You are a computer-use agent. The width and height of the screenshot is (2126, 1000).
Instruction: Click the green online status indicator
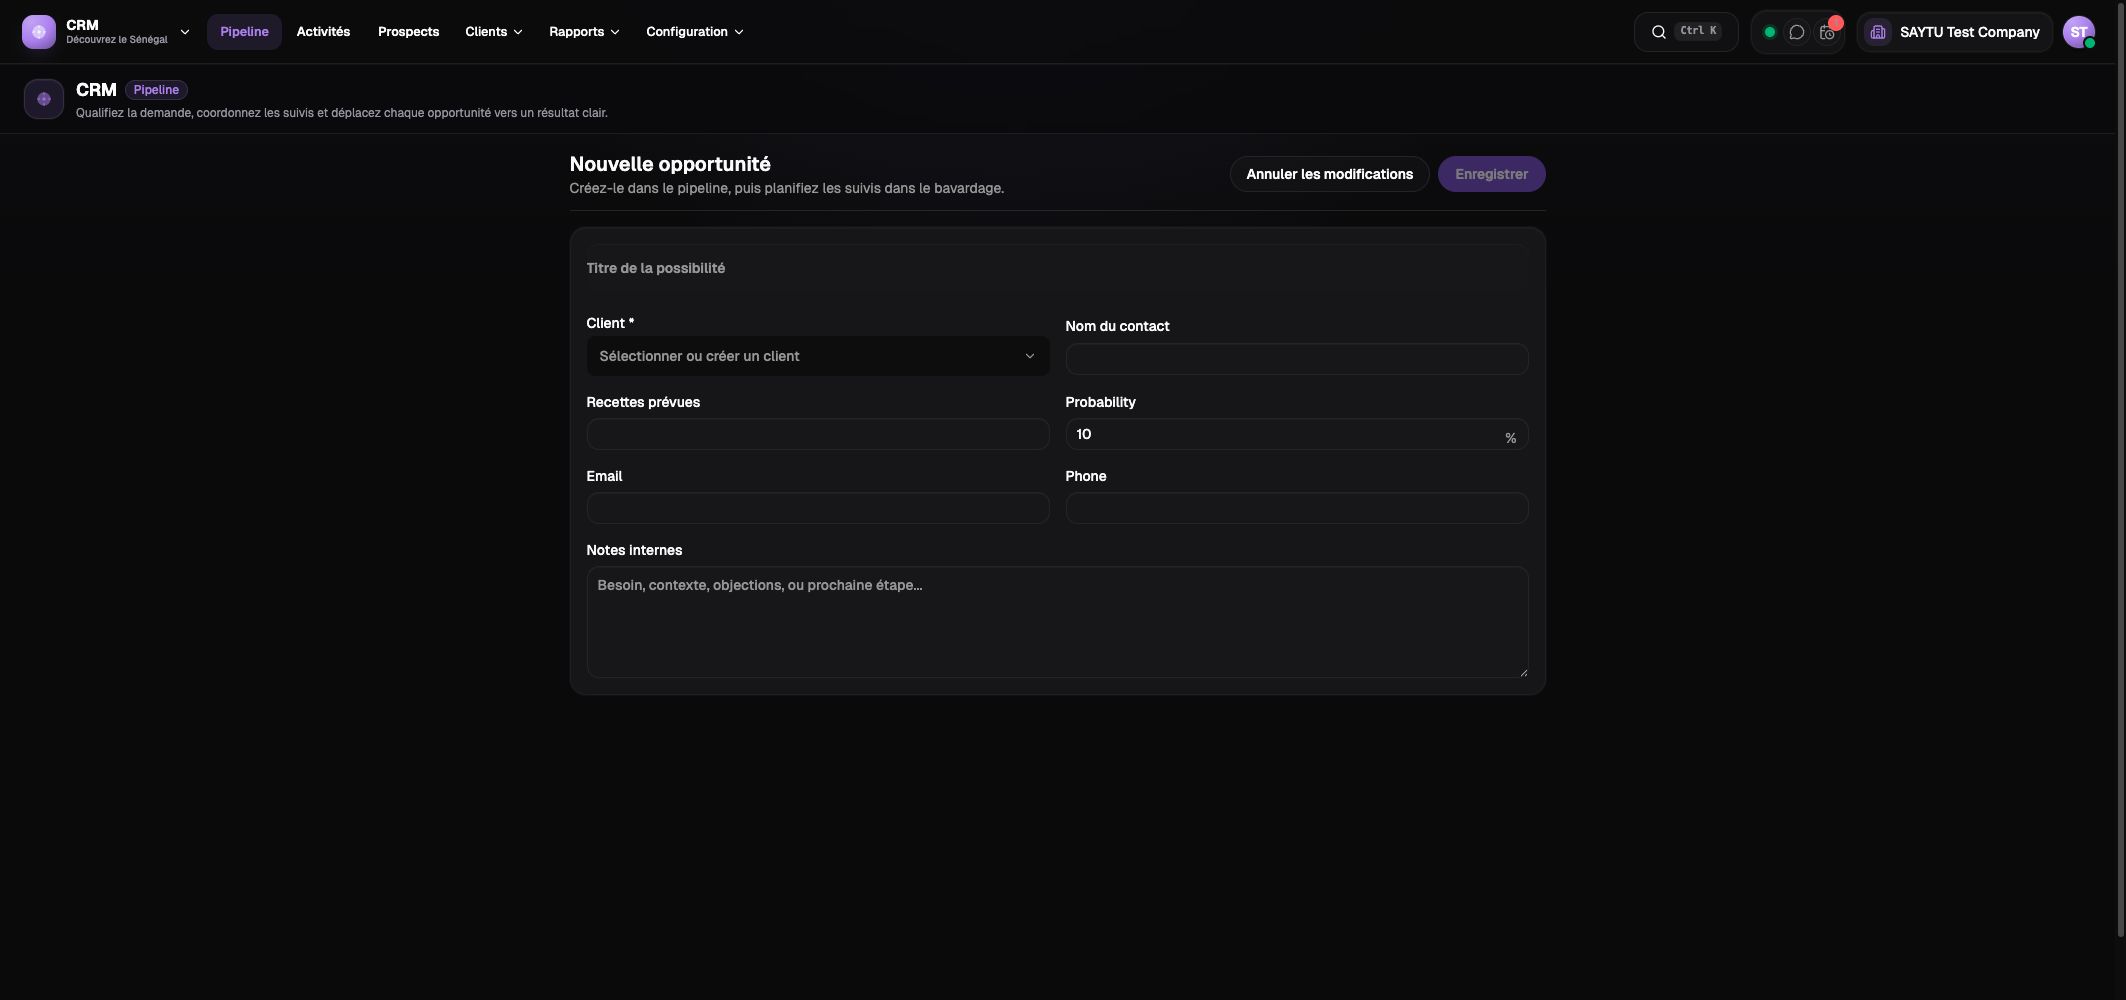[1769, 32]
